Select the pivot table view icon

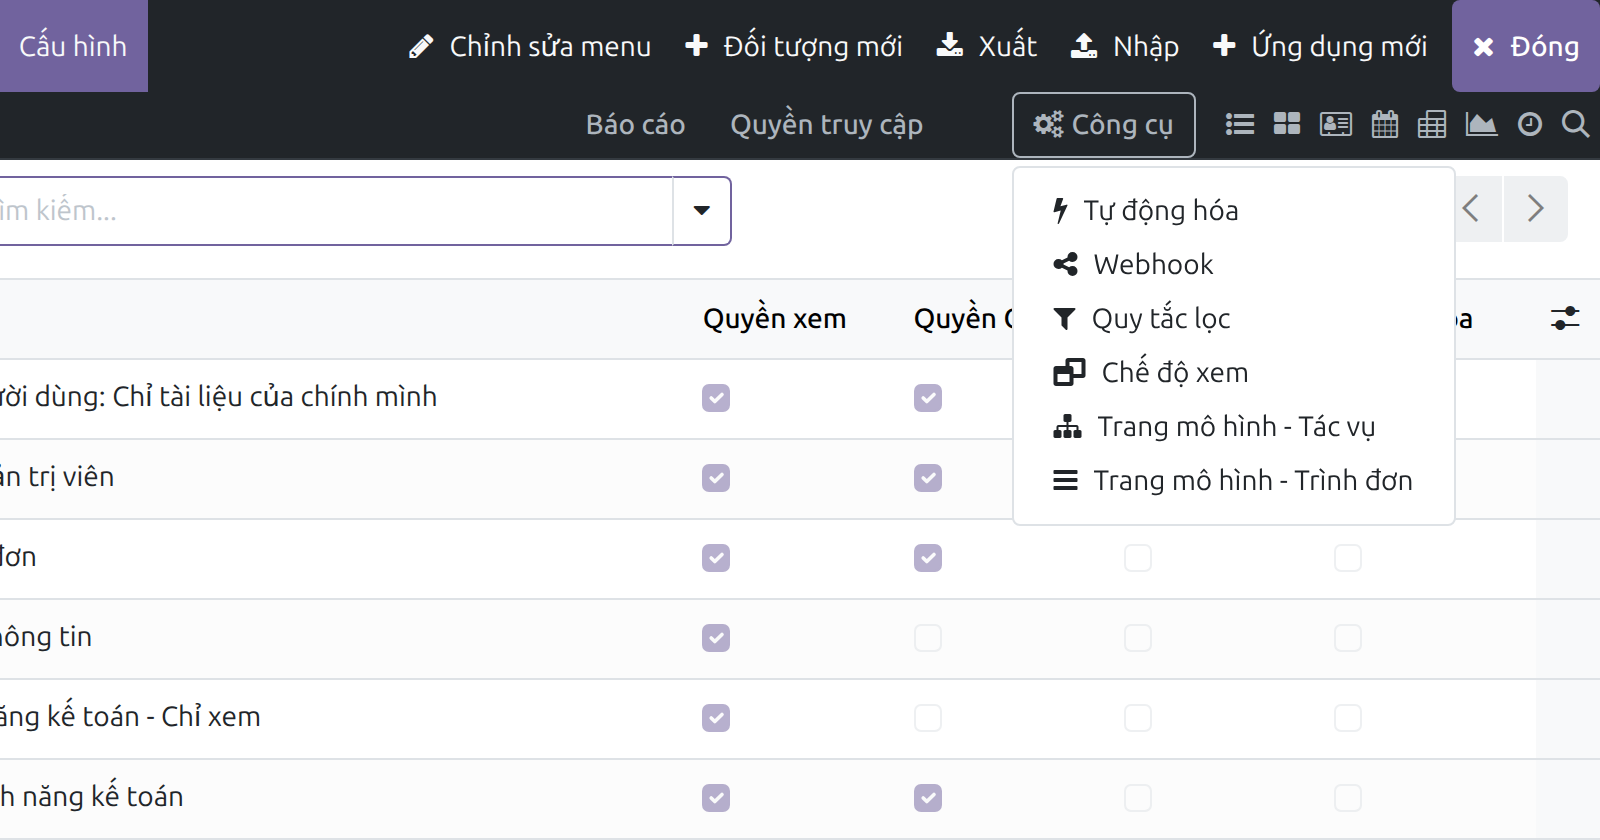pyautogui.click(x=1432, y=124)
